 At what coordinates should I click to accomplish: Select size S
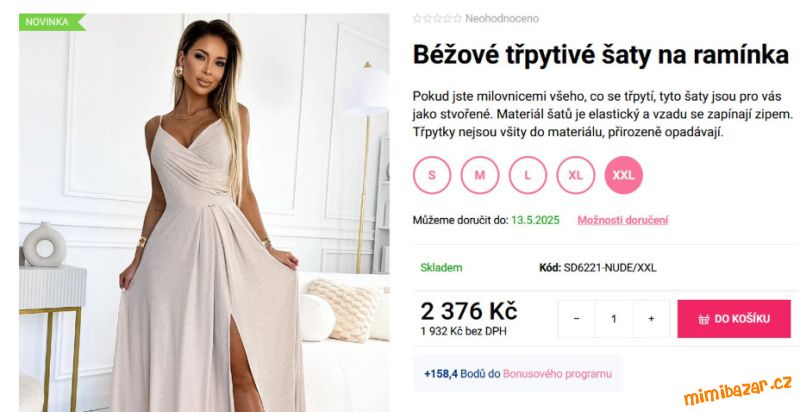[x=432, y=175]
